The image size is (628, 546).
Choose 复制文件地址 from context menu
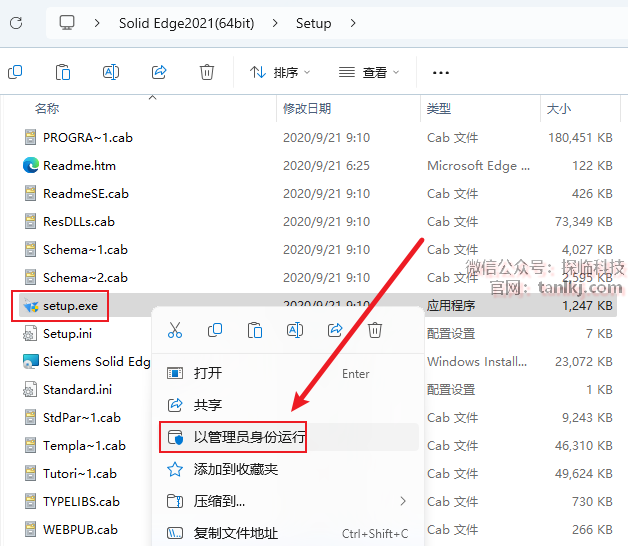pos(288,533)
